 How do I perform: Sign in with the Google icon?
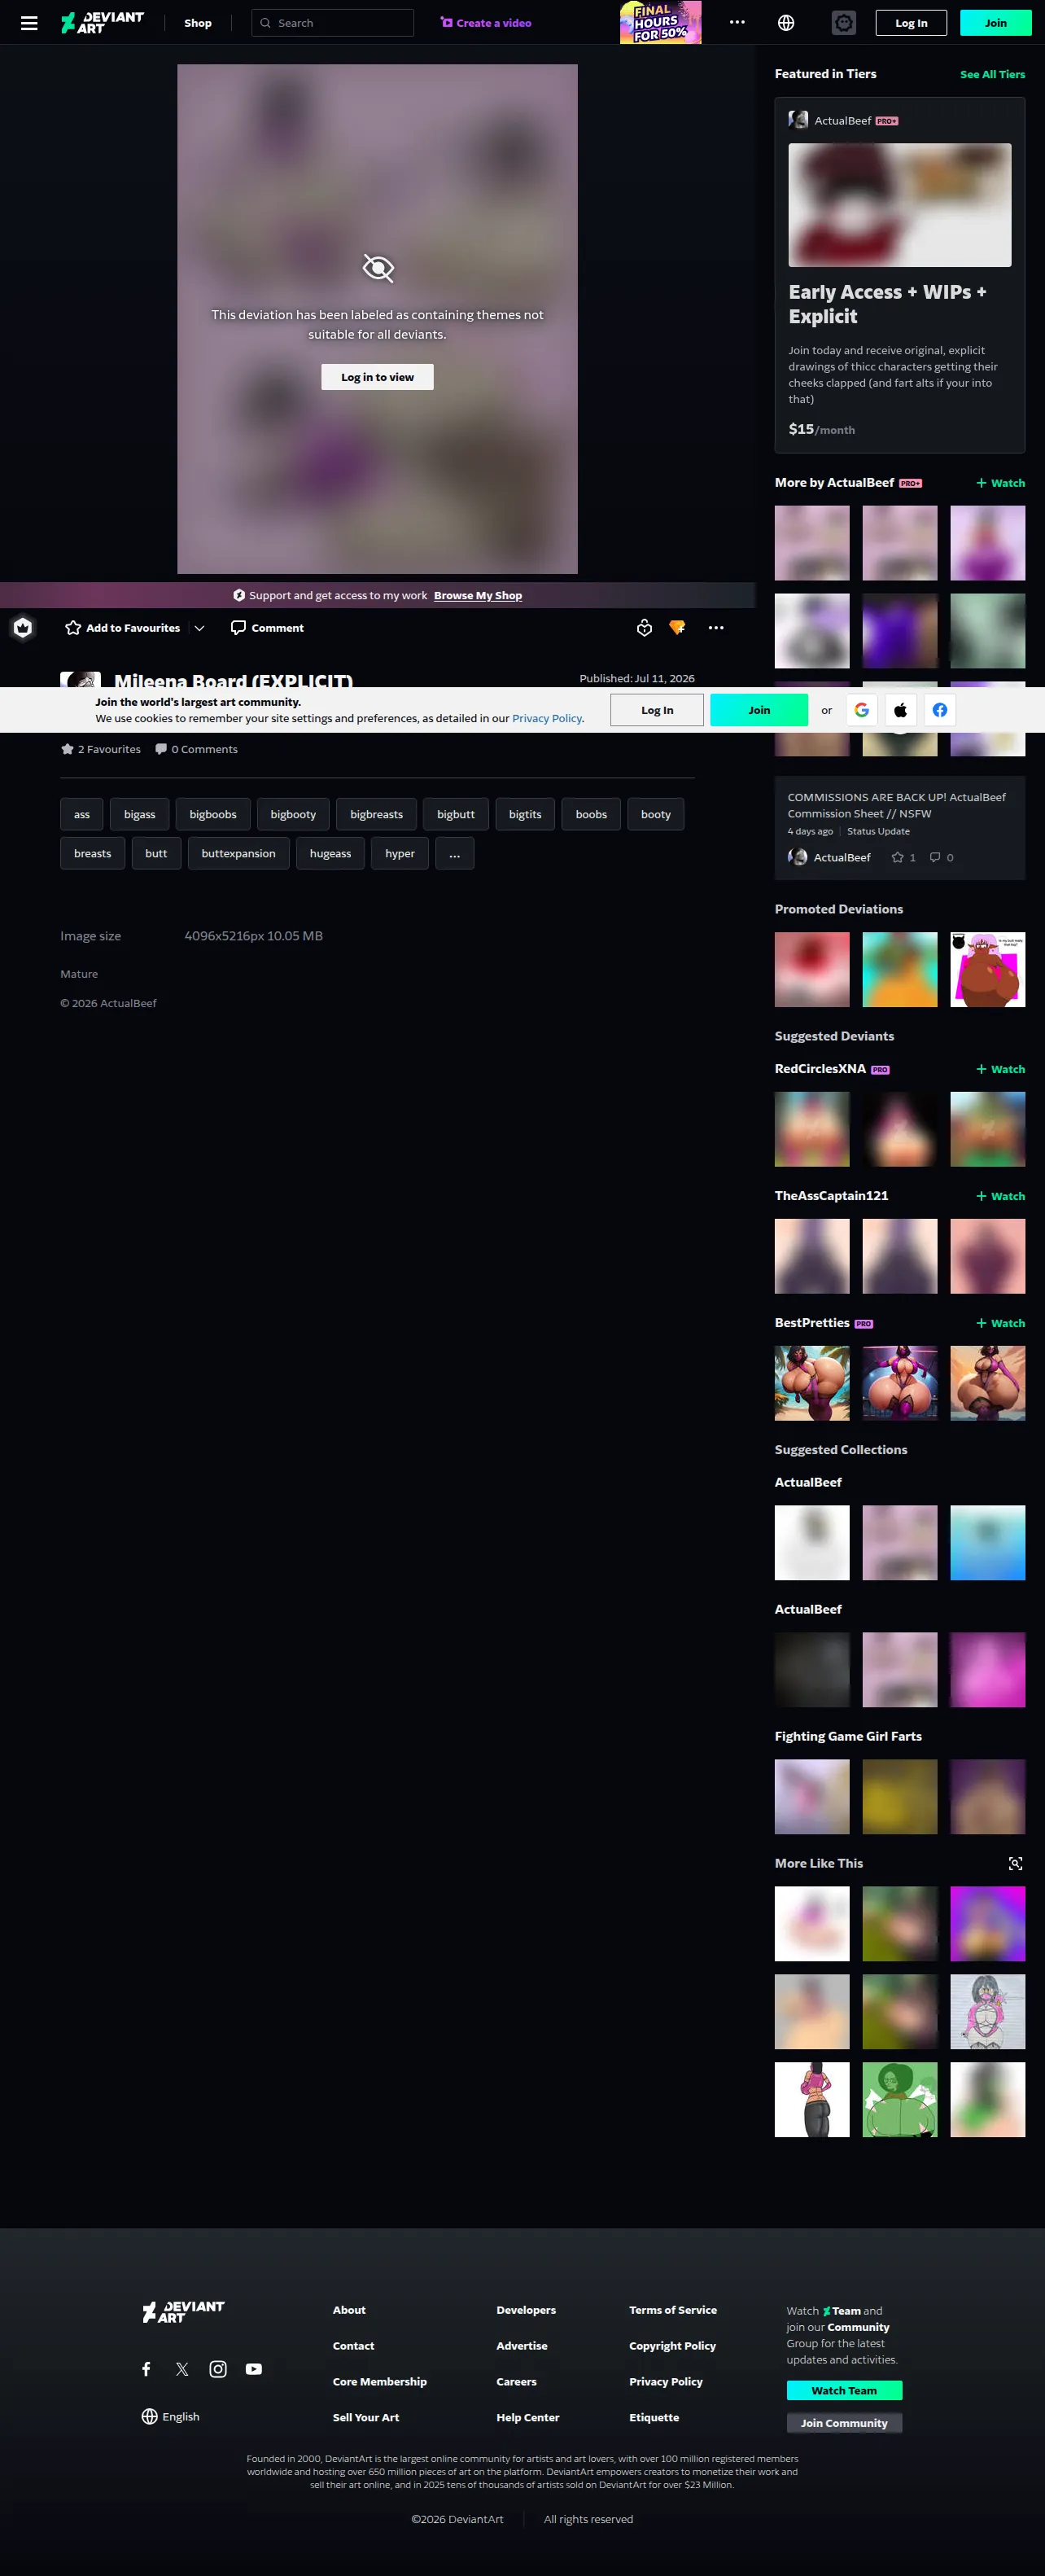862,710
